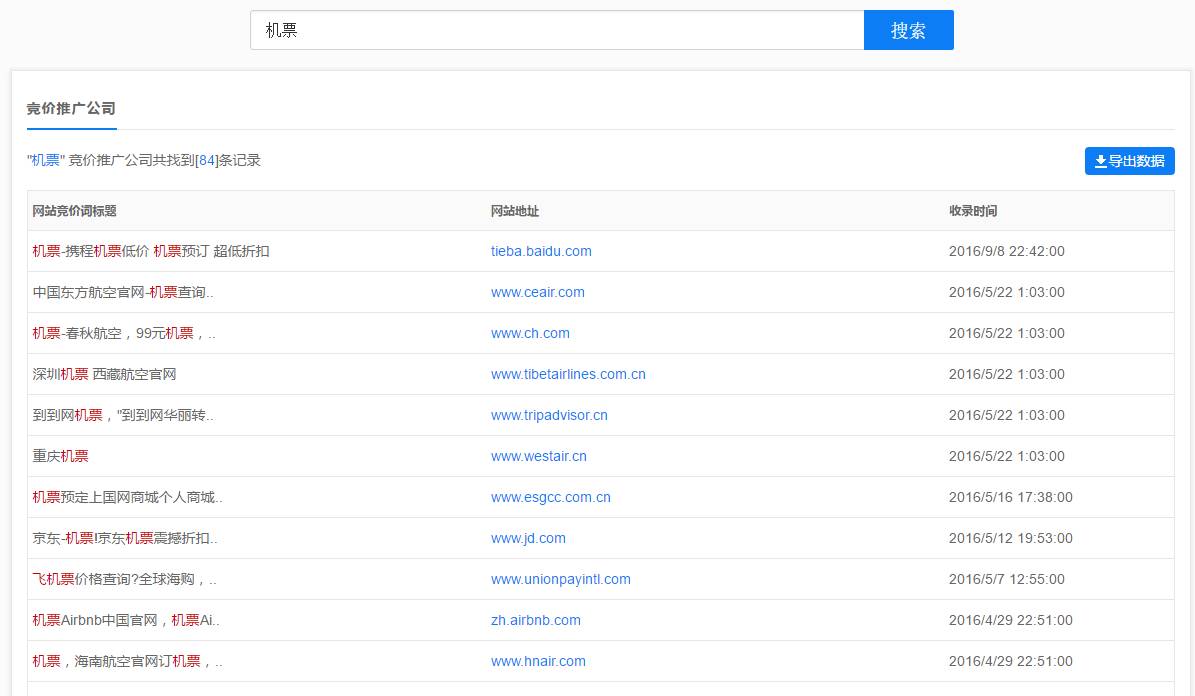Open the www.tibetairlines.com.cn link
1195x696 pixels.
[x=567, y=374]
